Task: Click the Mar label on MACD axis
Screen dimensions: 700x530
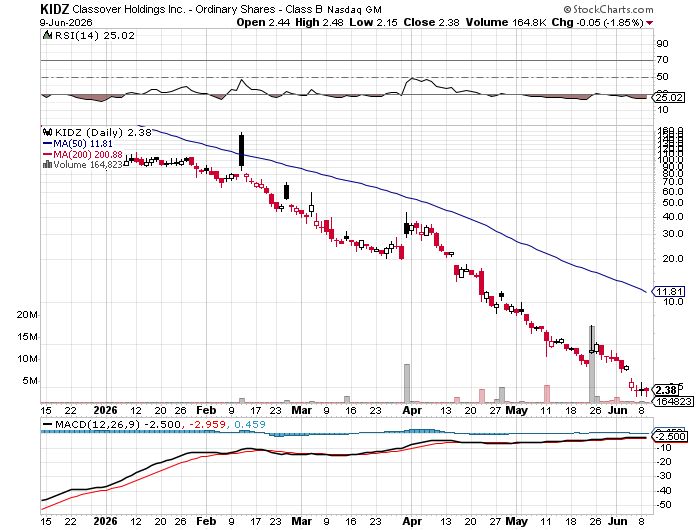Action: pos(301,521)
